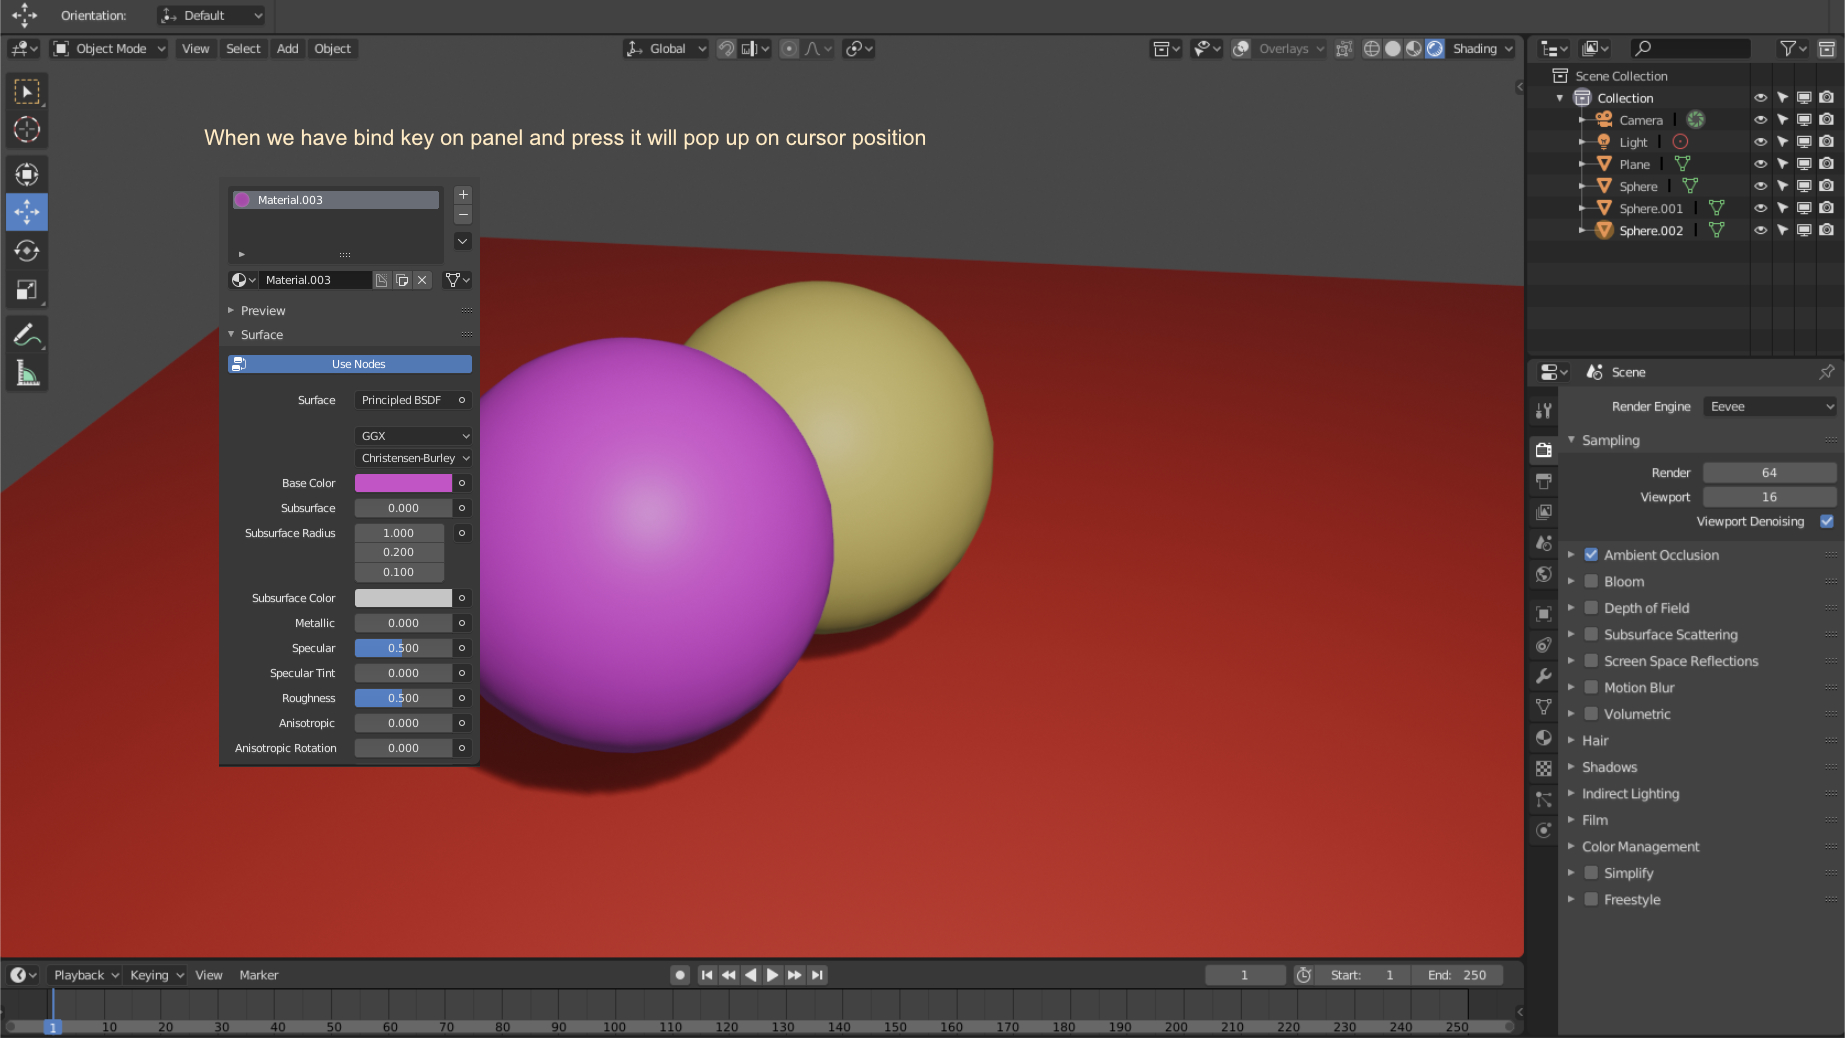
Task: Click the Use Nodes button
Action: pyautogui.click(x=350, y=364)
